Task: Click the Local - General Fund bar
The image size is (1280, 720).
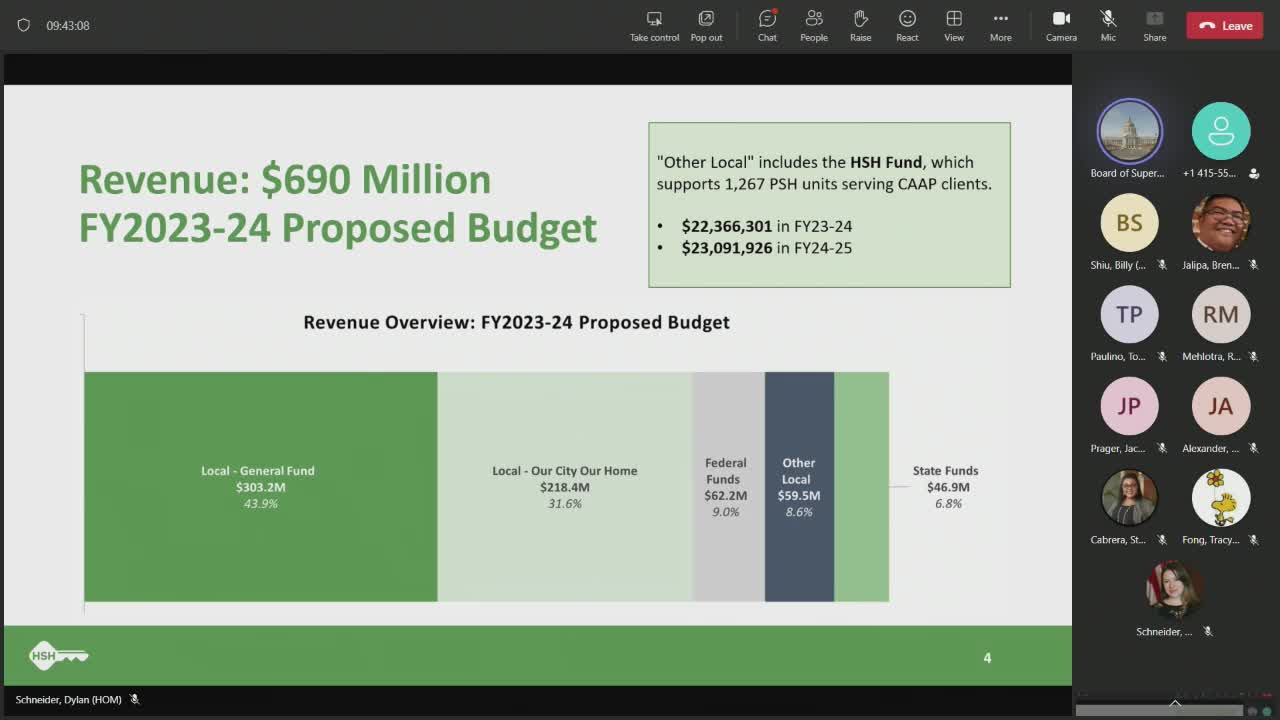Action: click(260, 486)
